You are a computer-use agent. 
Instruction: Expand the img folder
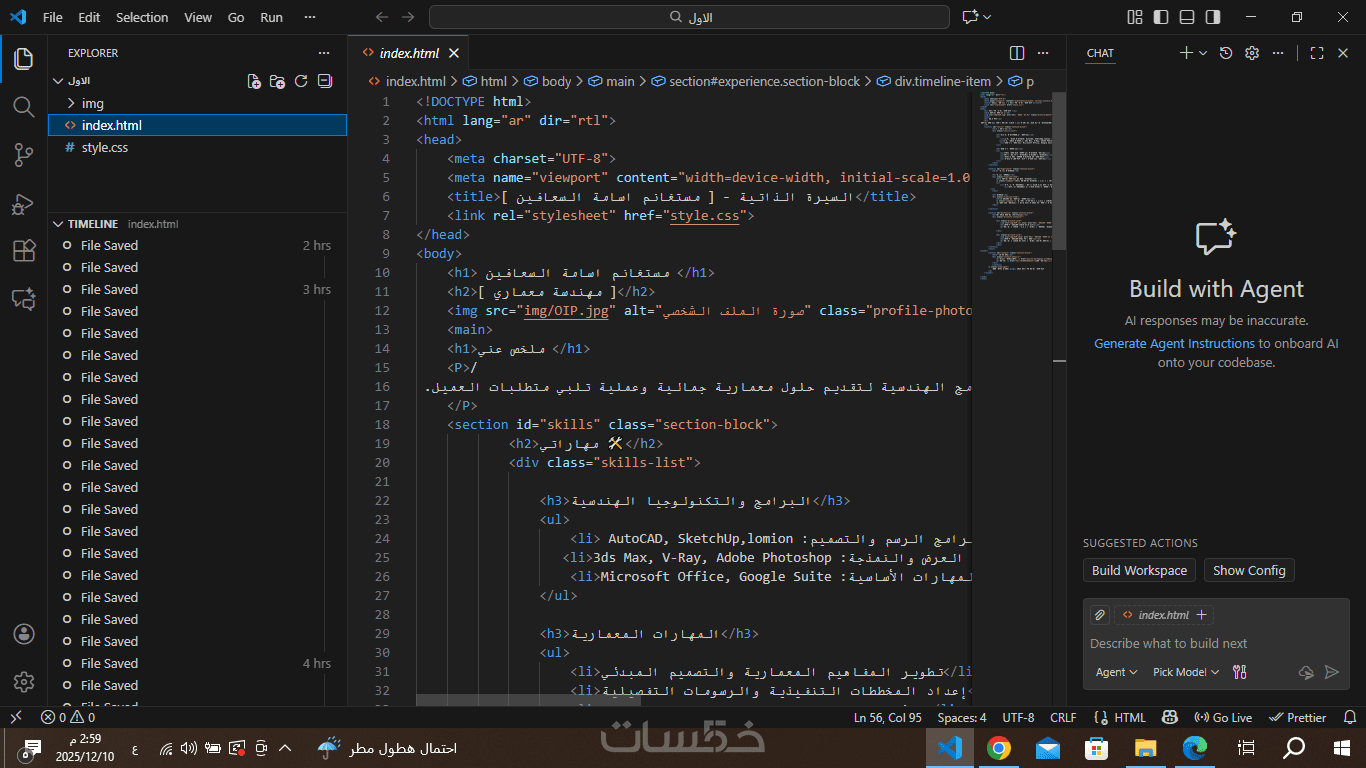tap(92, 103)
